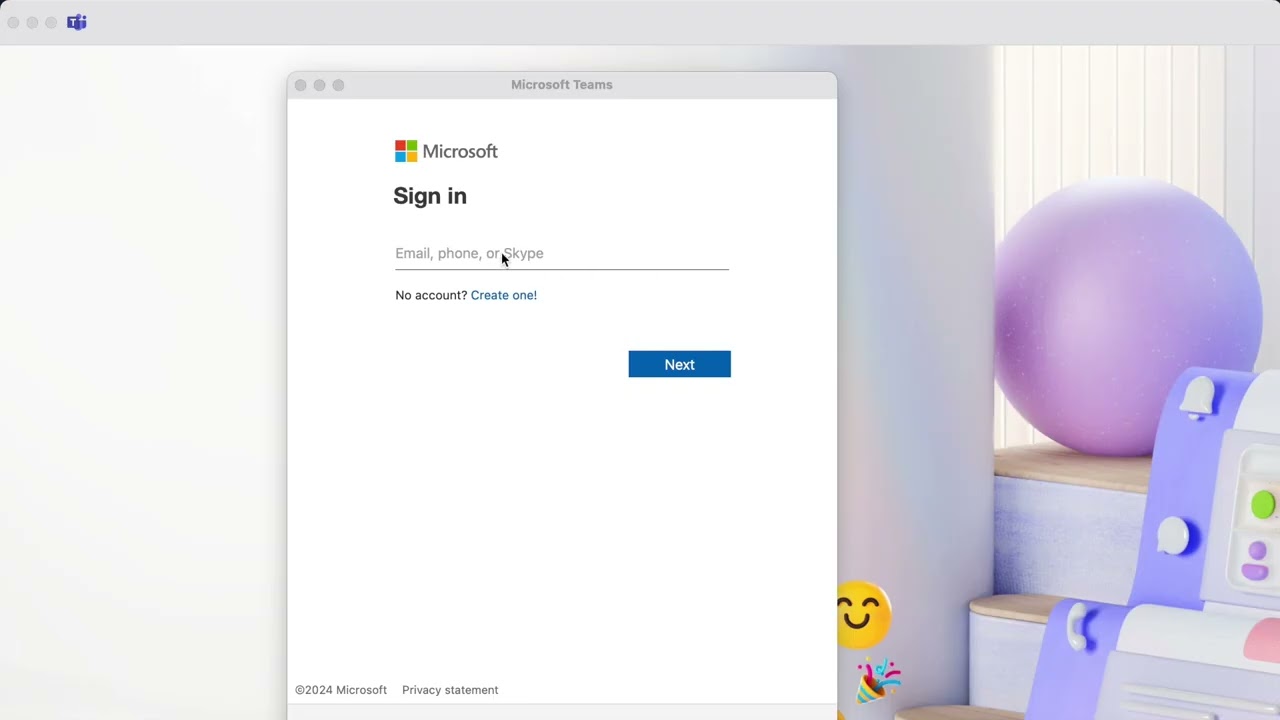Minimize the Microsoft Teams sign-in window

click(320, 85)
